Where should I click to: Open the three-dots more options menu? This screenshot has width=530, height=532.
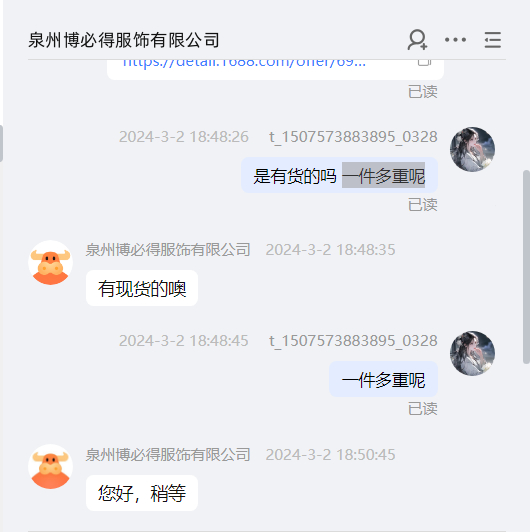[455, 40]
